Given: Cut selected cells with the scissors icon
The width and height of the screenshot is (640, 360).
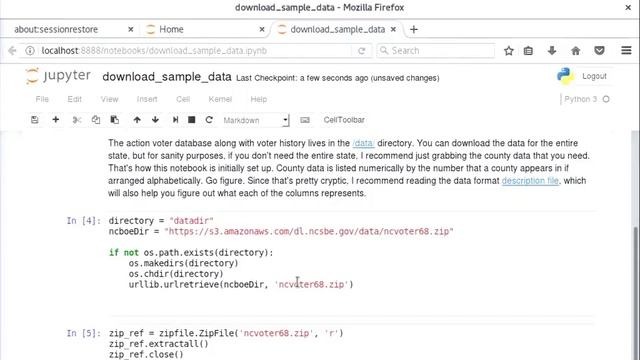Looking at the screenshot, I should coord(77,120).
